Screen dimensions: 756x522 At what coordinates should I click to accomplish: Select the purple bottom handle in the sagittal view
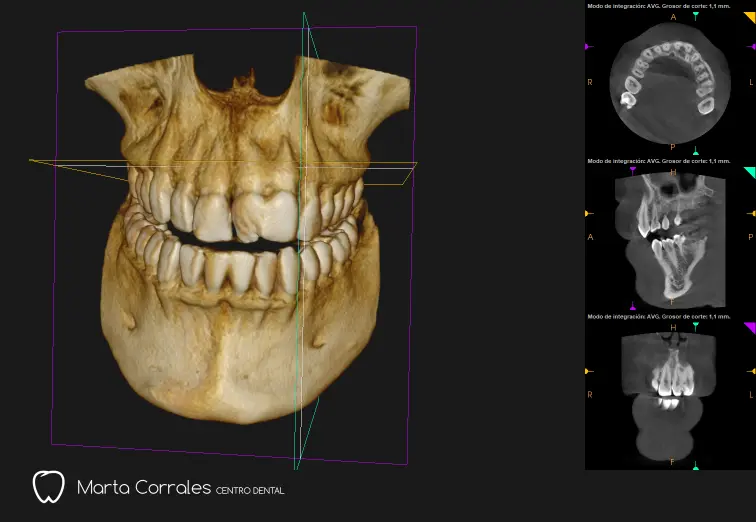633,306
